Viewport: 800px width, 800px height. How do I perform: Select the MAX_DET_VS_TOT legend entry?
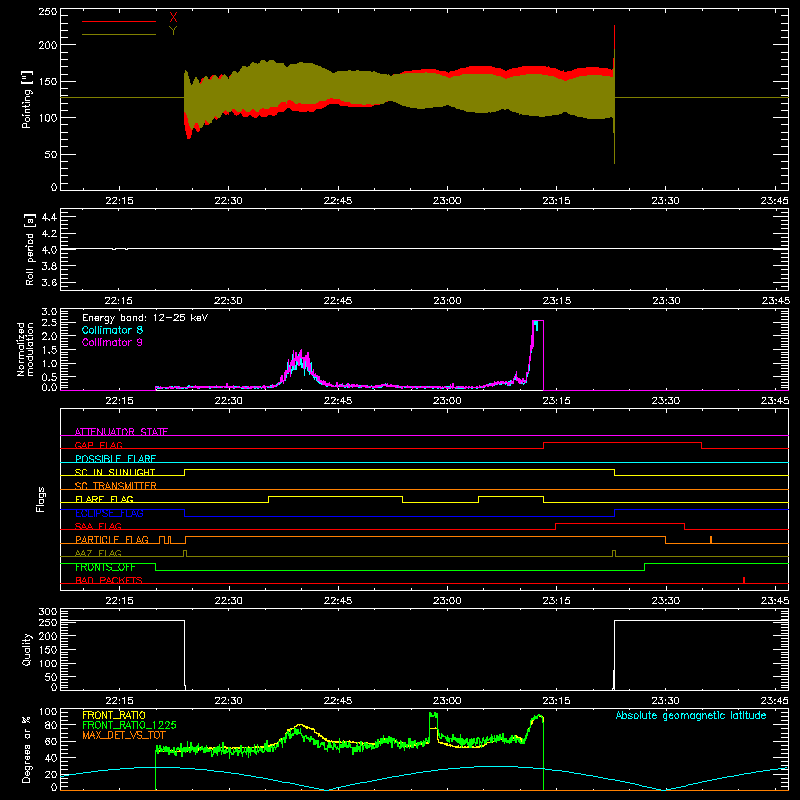(x=124, y=735)
